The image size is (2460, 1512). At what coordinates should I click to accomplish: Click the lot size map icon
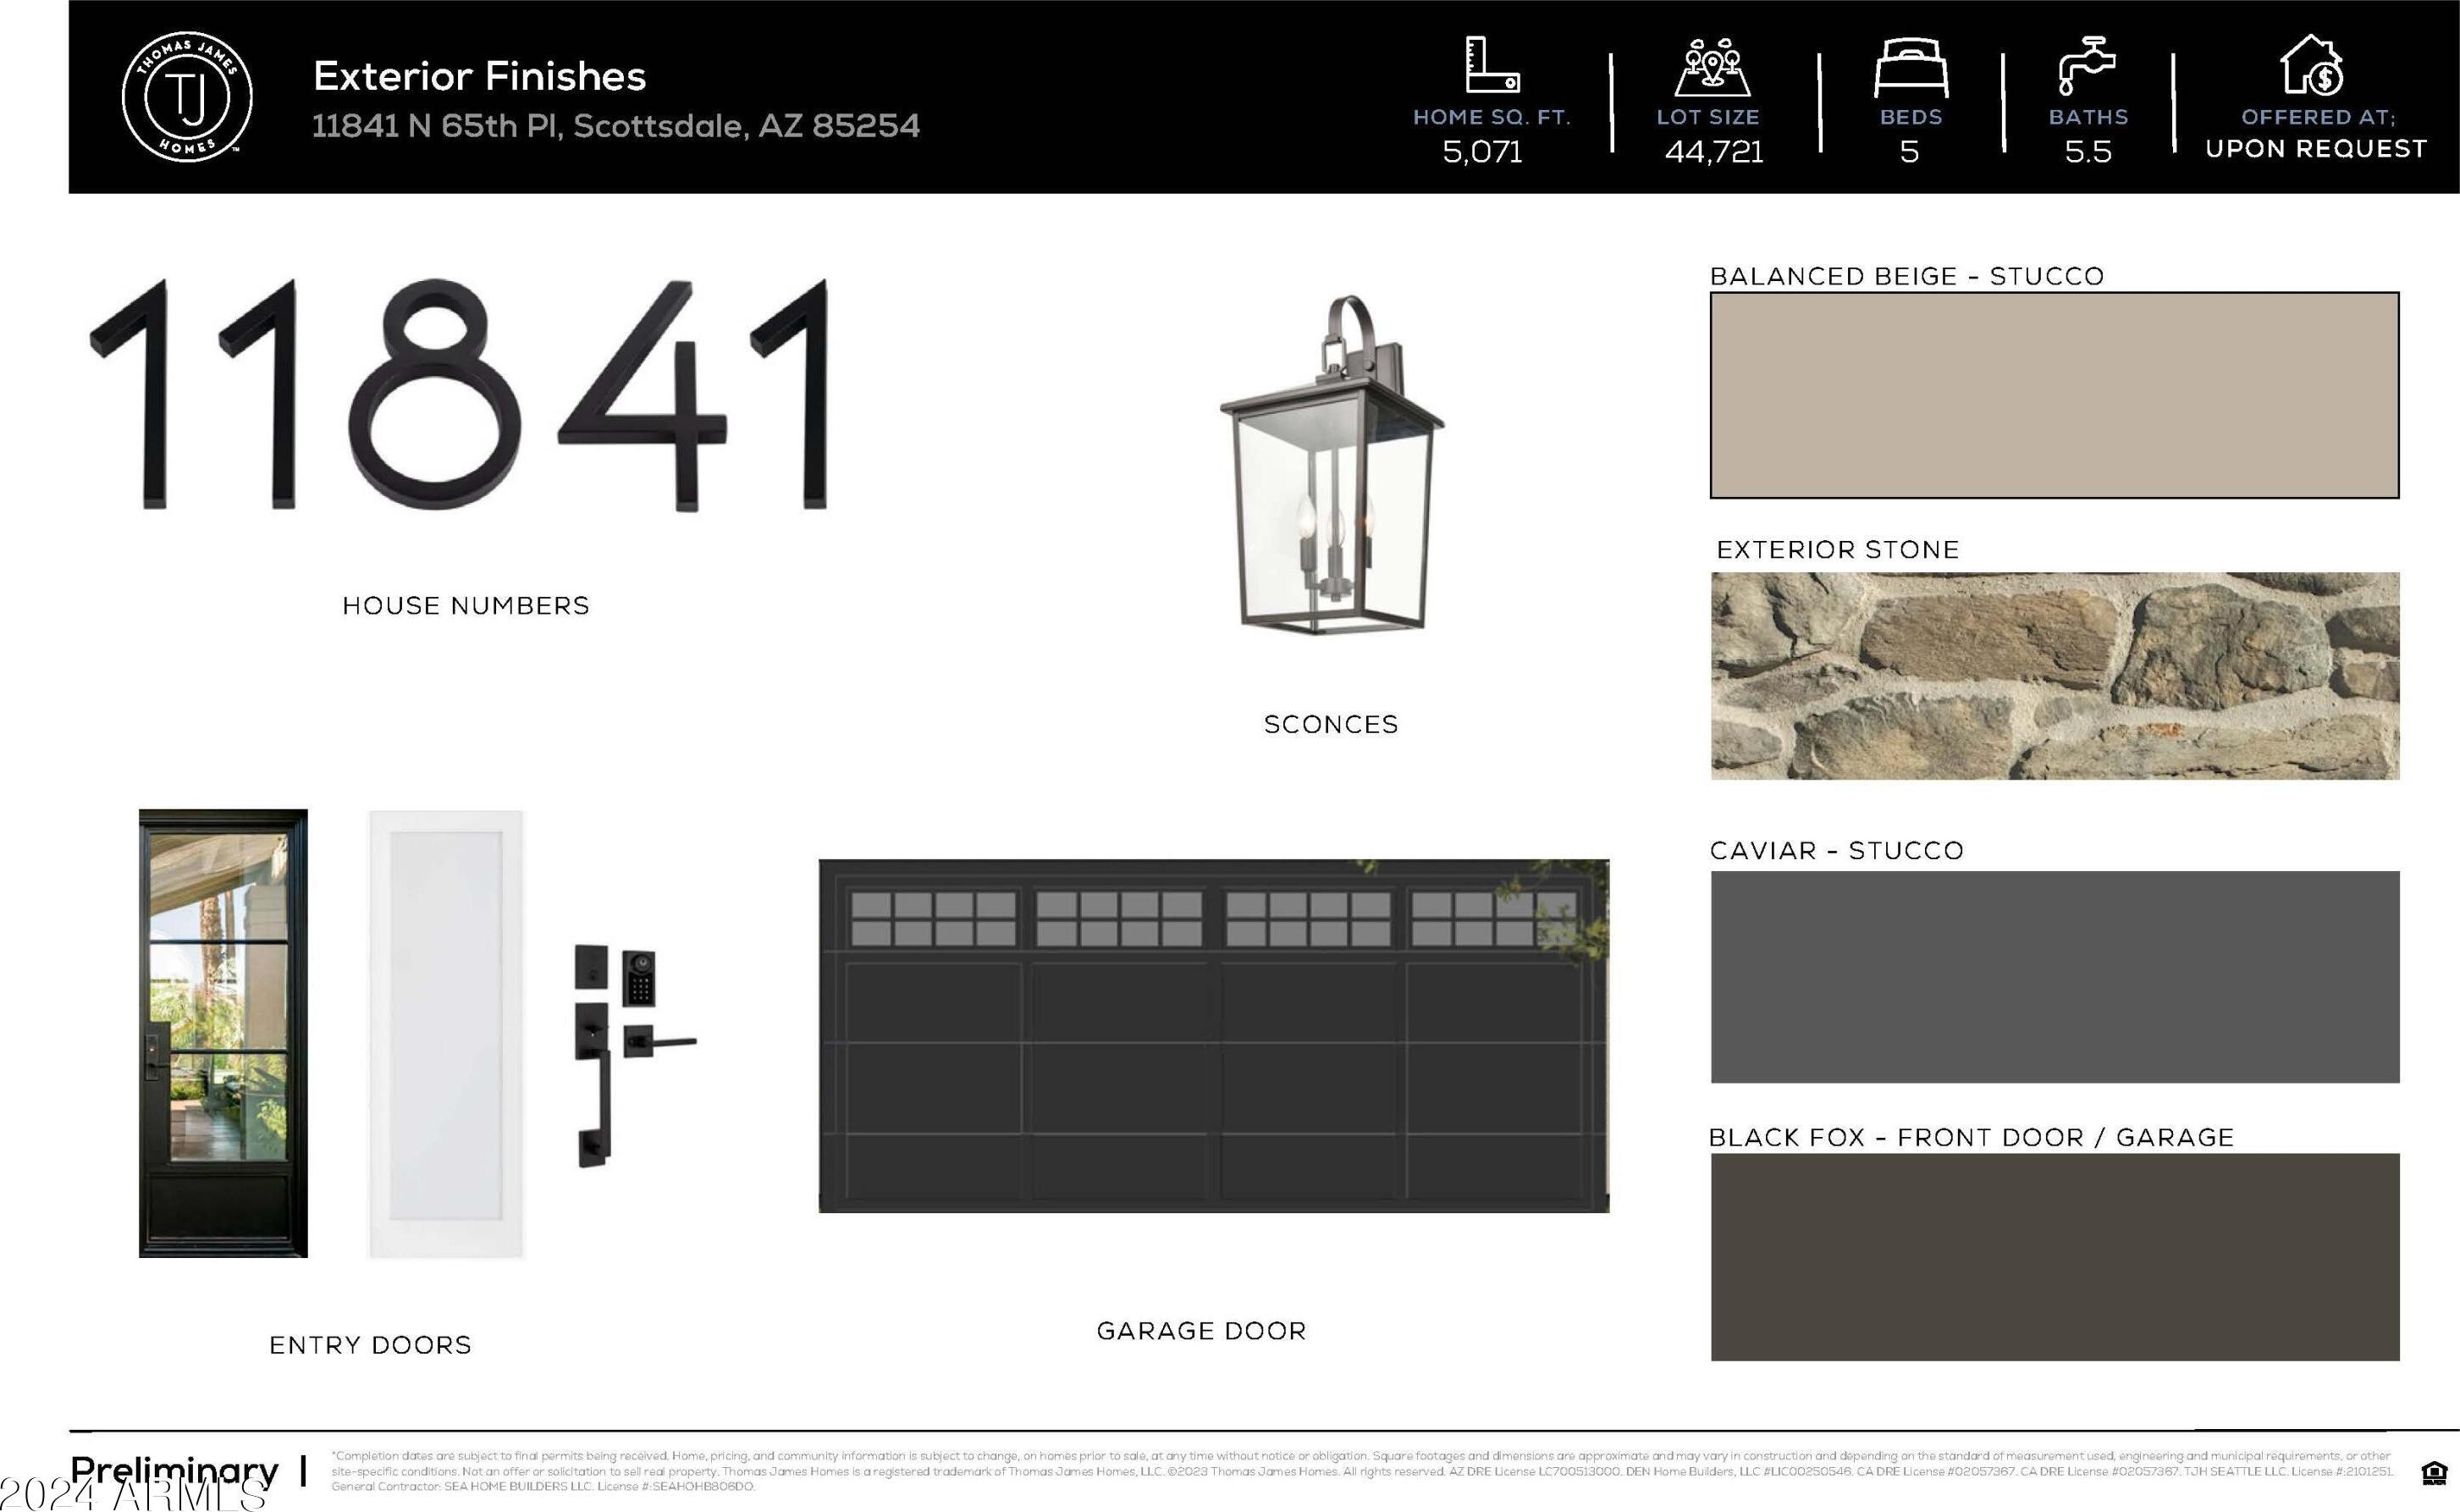(1713, 67)
